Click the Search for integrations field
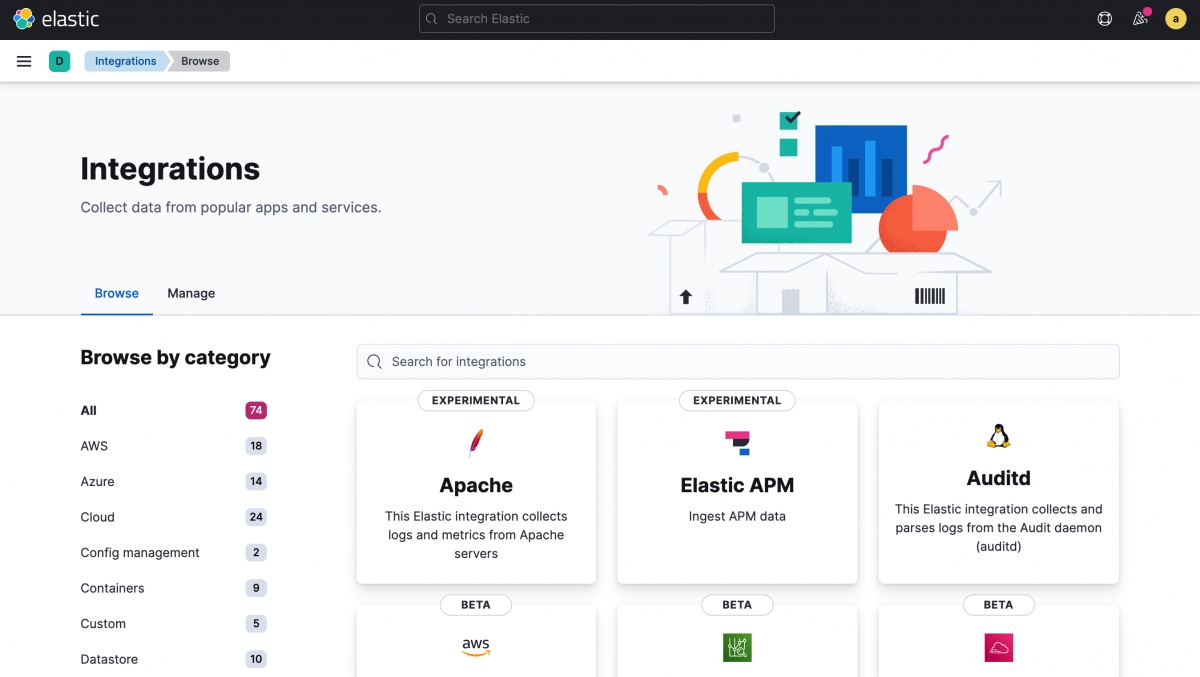Screen dimensions: 1200x677 (738, 362)
